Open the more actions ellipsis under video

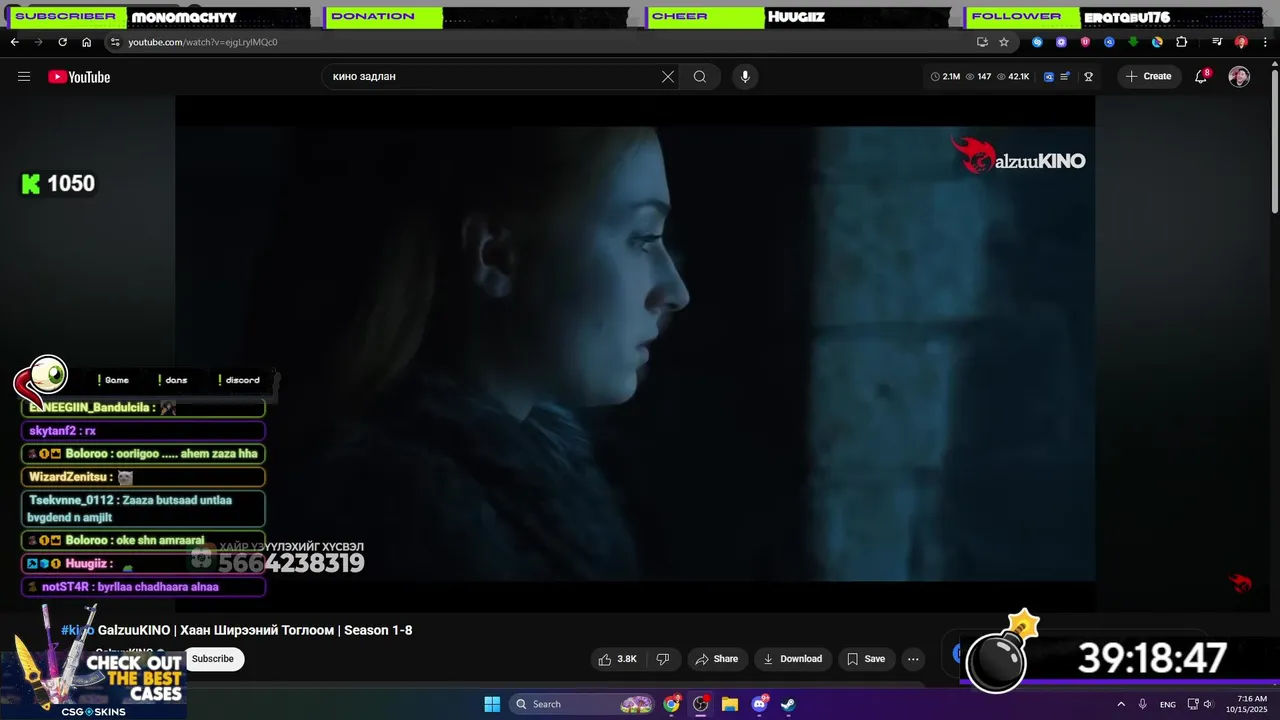point(913,659)
